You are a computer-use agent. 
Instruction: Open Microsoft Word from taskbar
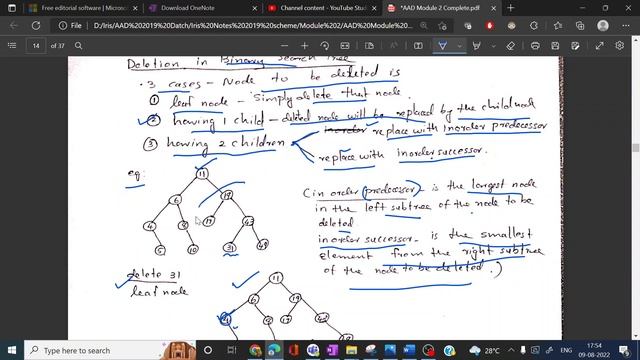point(409,350)
